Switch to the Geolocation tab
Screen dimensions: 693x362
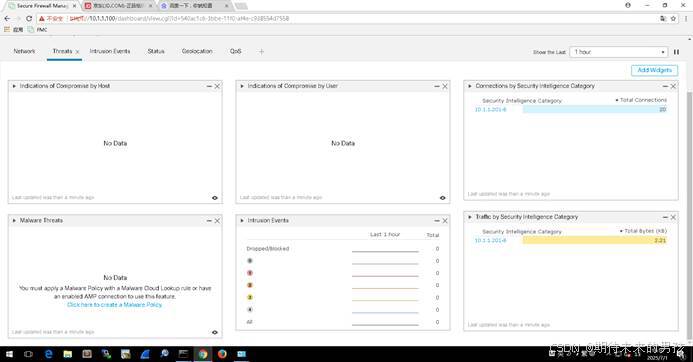[197, 51]
